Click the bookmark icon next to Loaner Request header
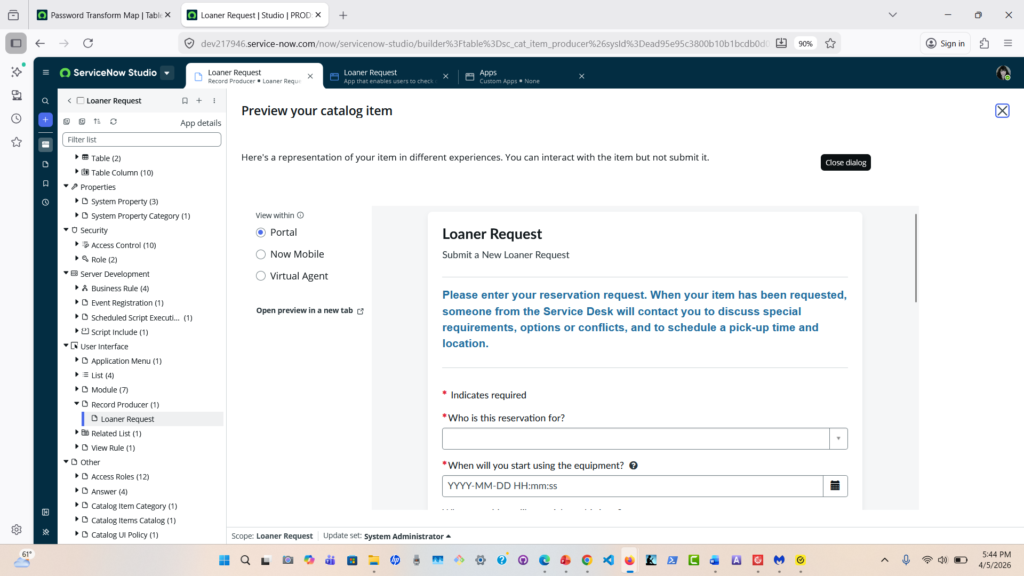This screenshot has width=1024, height=576. pos(184,101)
